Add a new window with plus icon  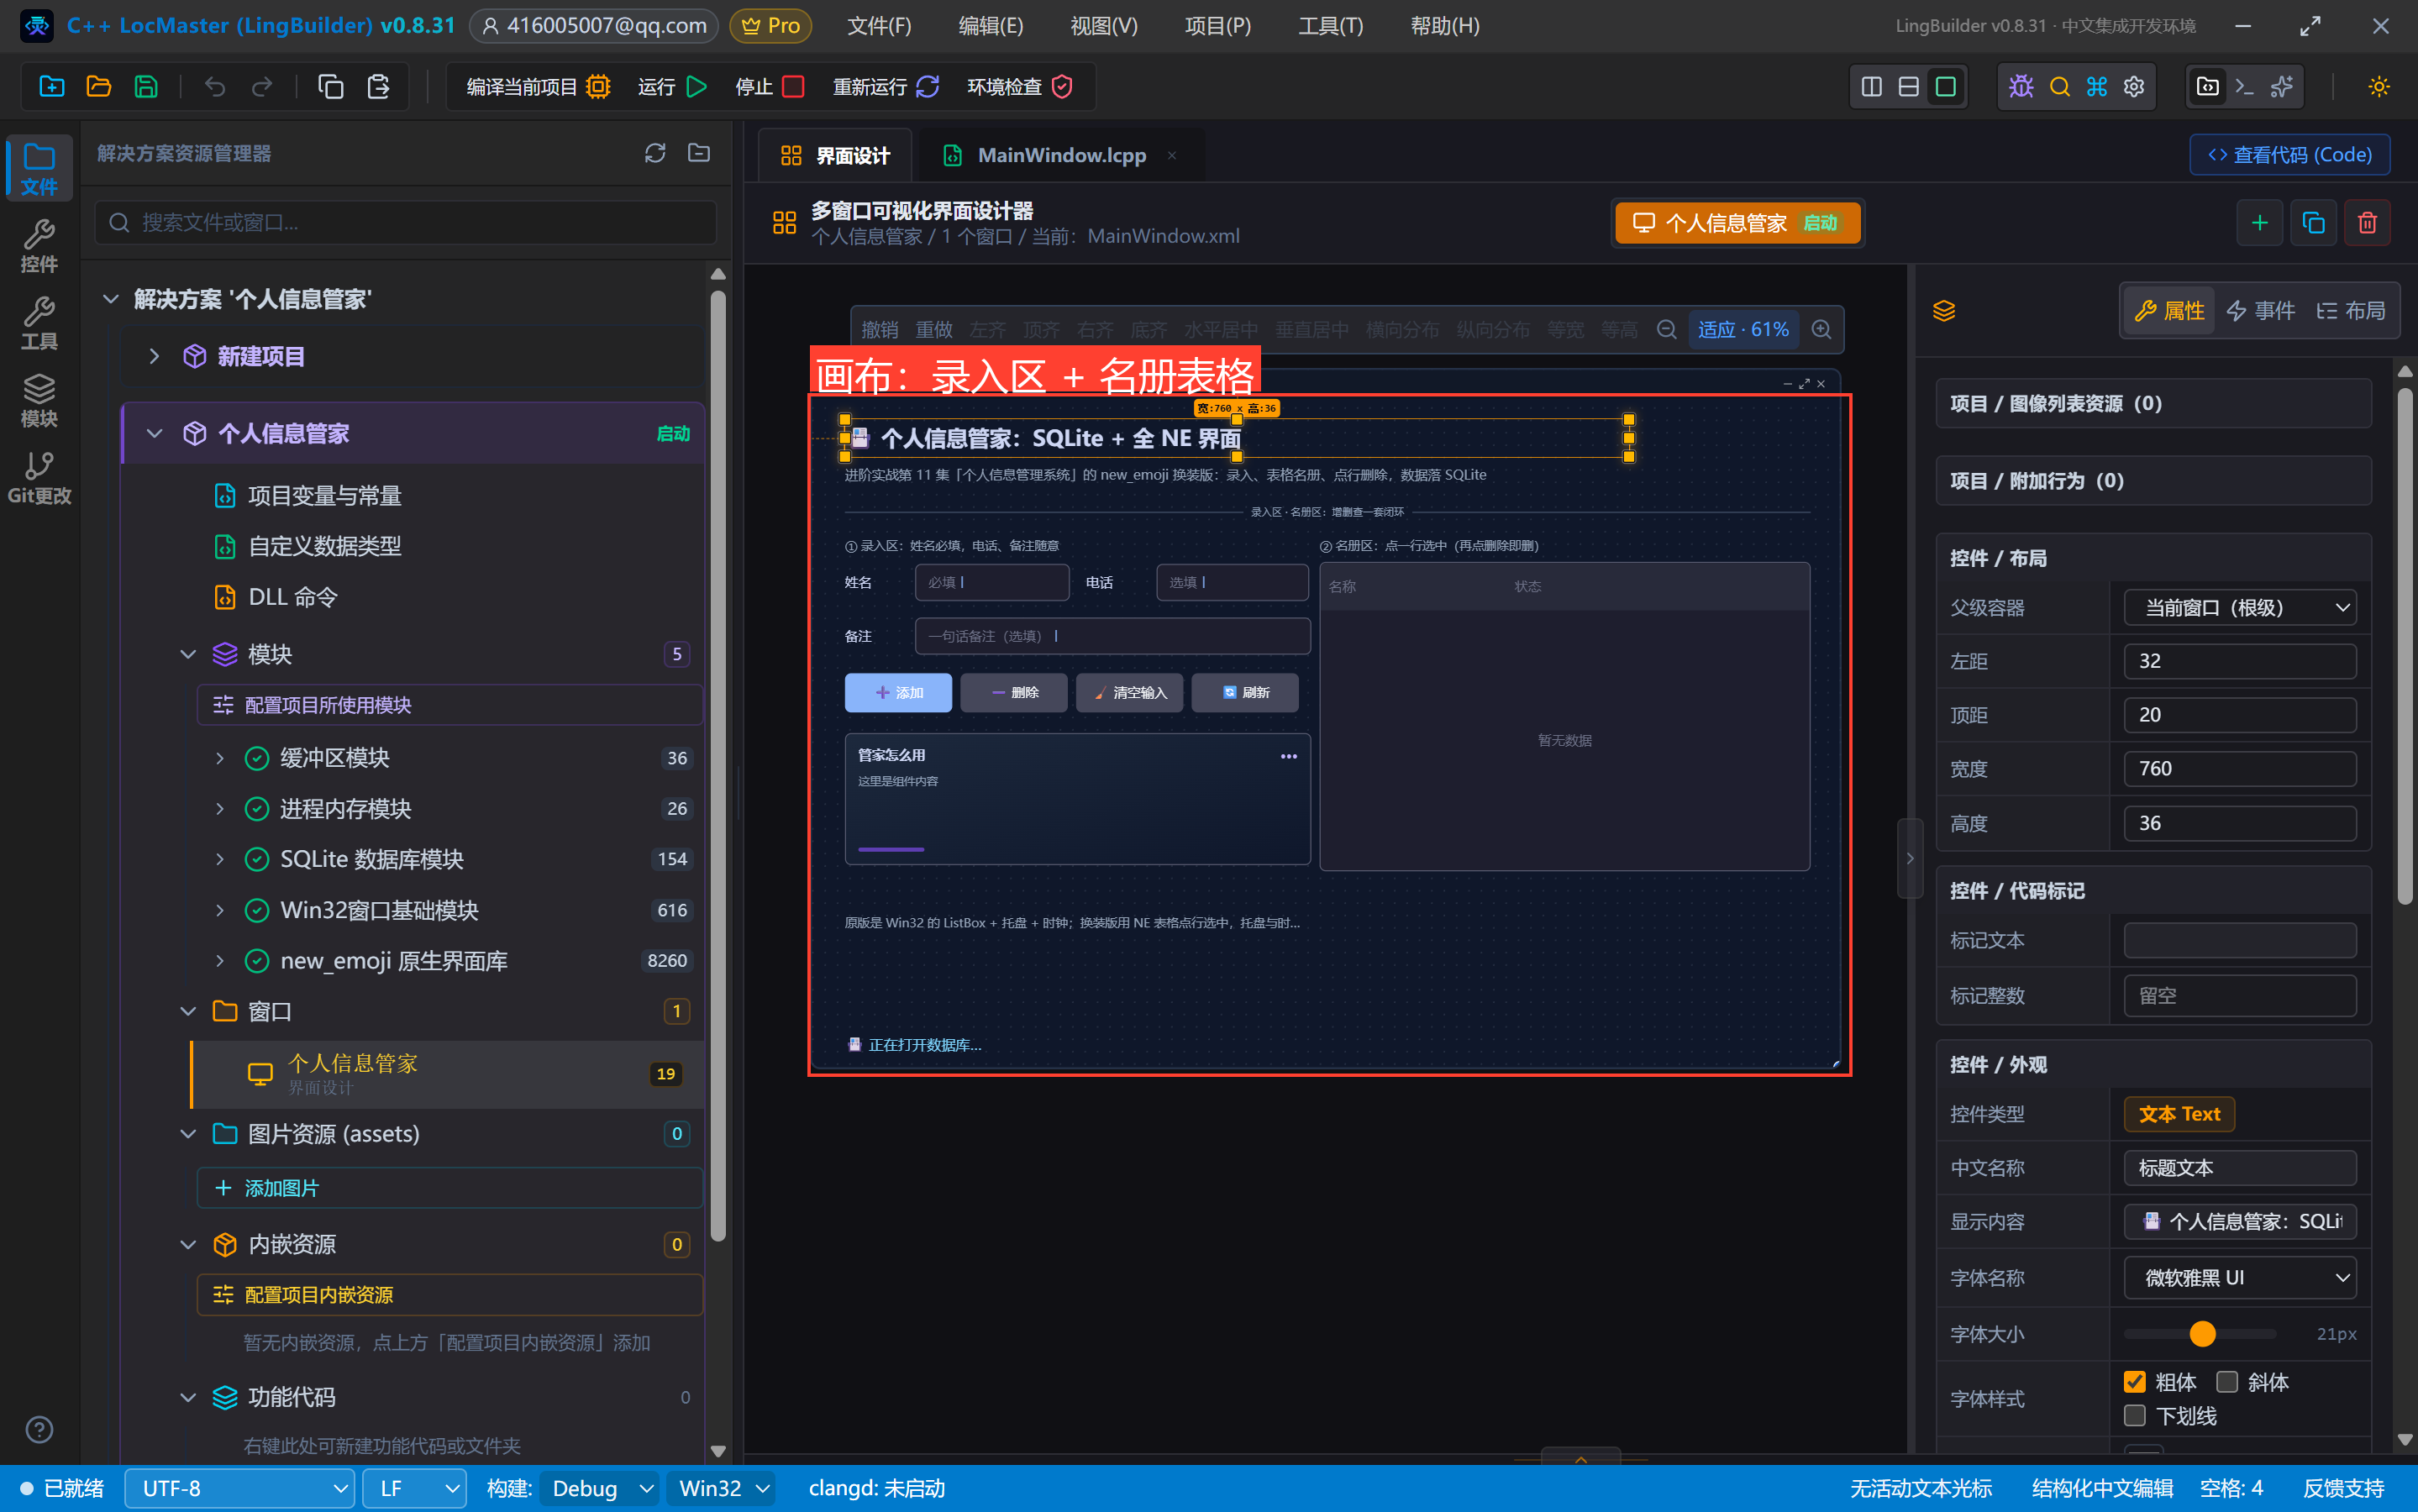(x=2259, y=223)
